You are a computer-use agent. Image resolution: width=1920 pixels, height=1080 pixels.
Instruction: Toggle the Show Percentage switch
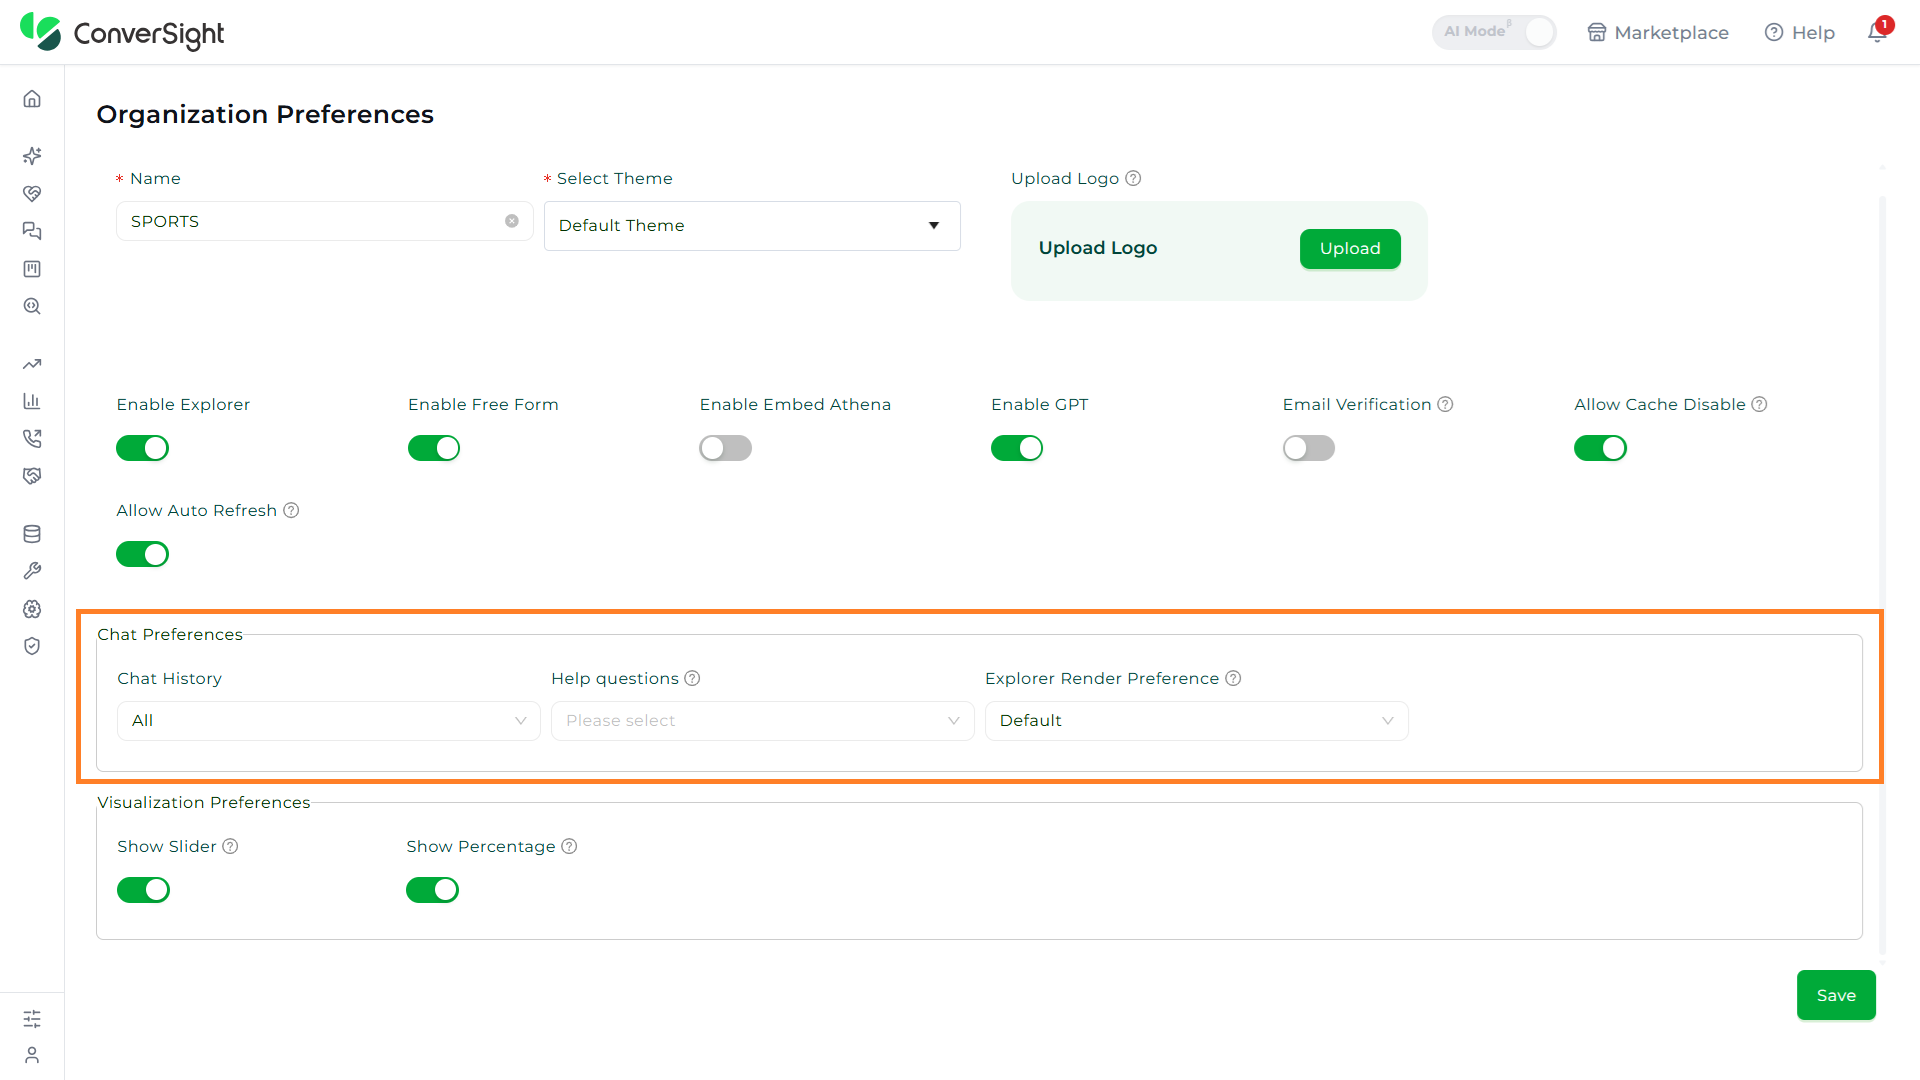432,890
